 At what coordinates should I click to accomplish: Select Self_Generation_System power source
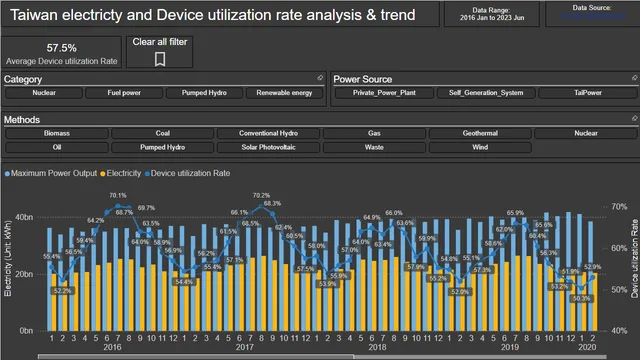click(x=486, y=93)
